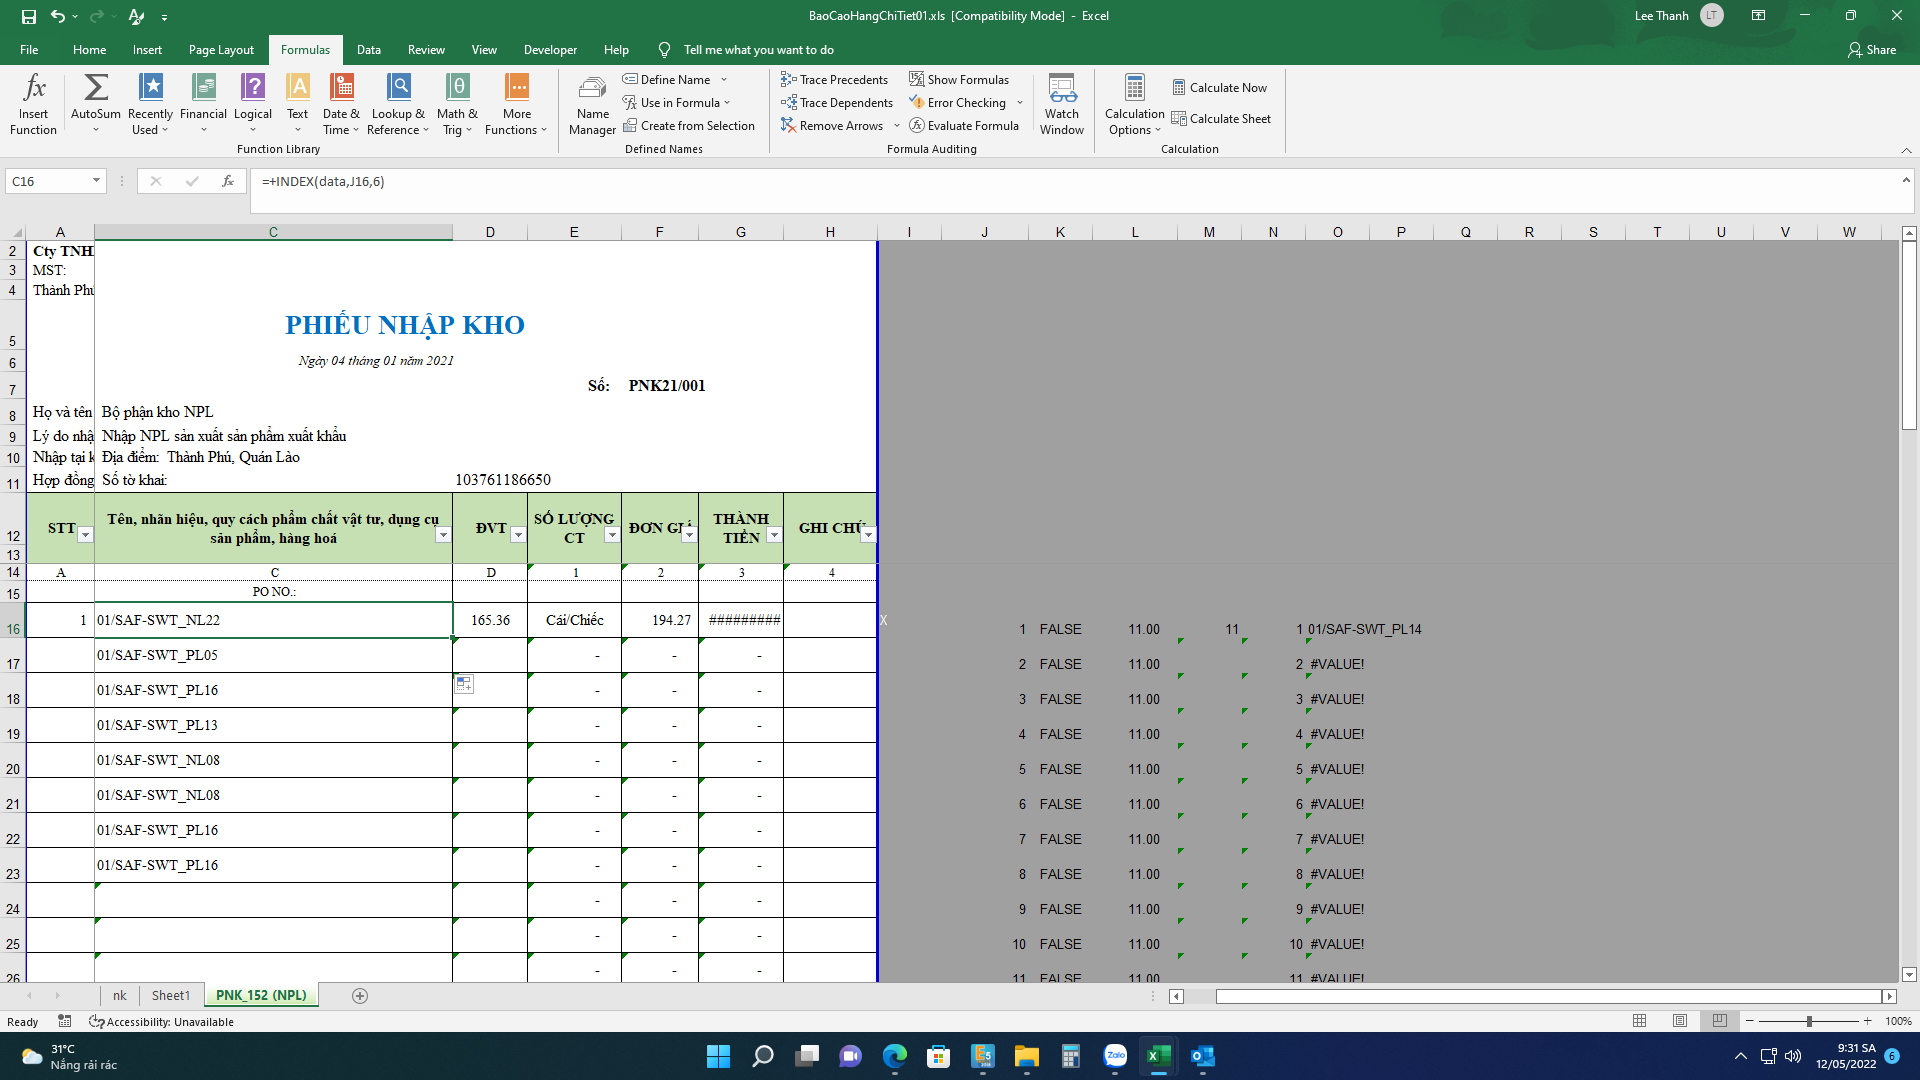This screenshot has height=1080, width=1920.
Task: Click the vertical scrollbar down arrow
Action: pyautogui.click(x=1909, y=974)
